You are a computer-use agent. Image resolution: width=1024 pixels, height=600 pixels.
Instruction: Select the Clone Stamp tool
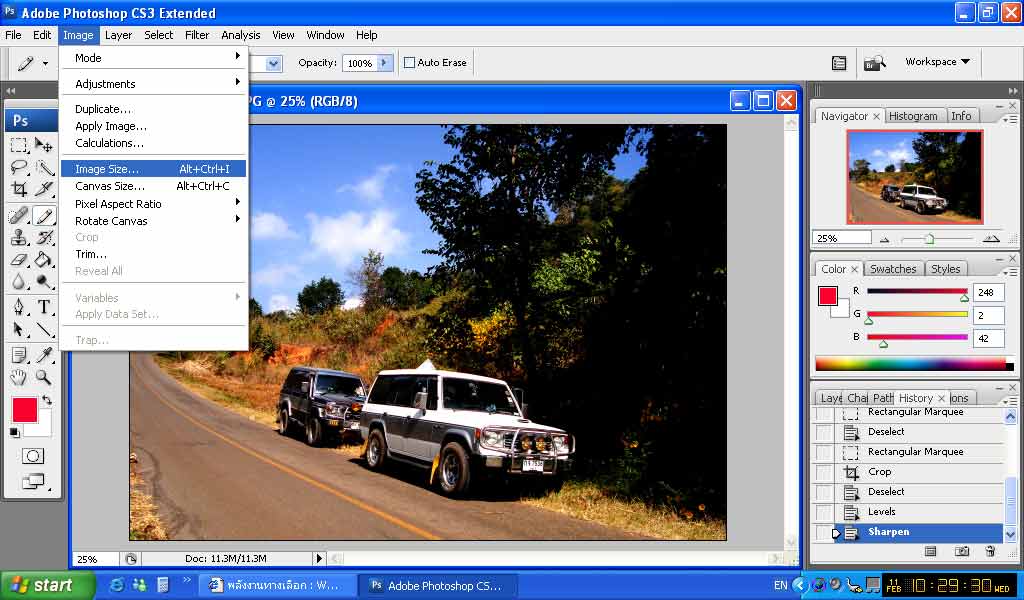(19, 237)
